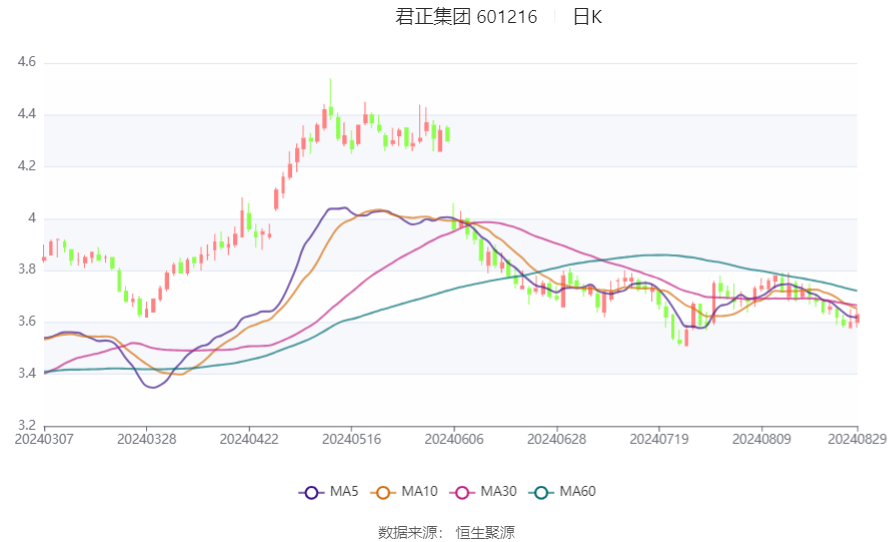This screenshot has height=542, width=893.
Task: Select the 20240328 date axis label
Action: pos(146,440)
